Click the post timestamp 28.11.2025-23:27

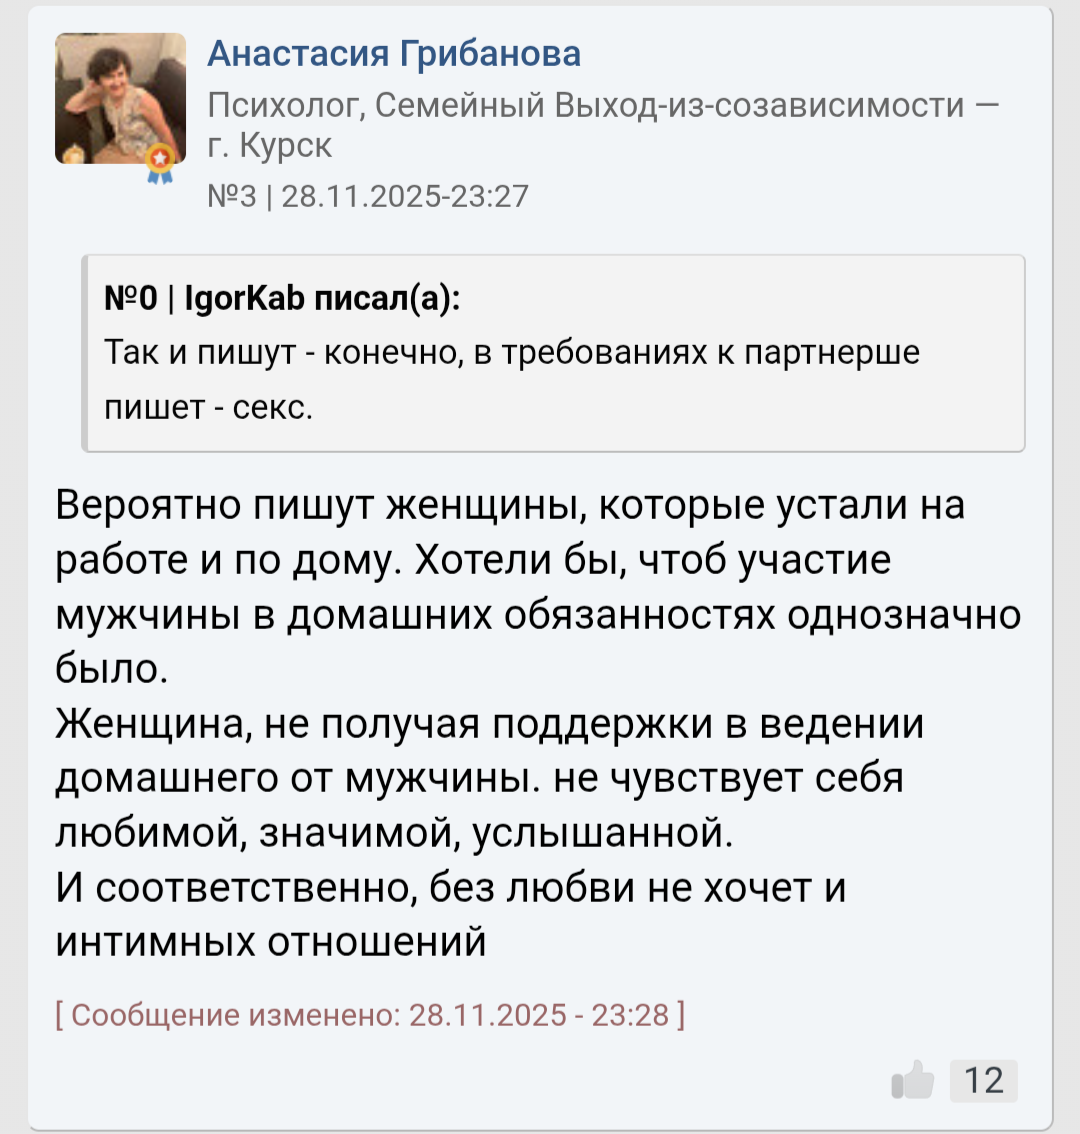point(405,195)
